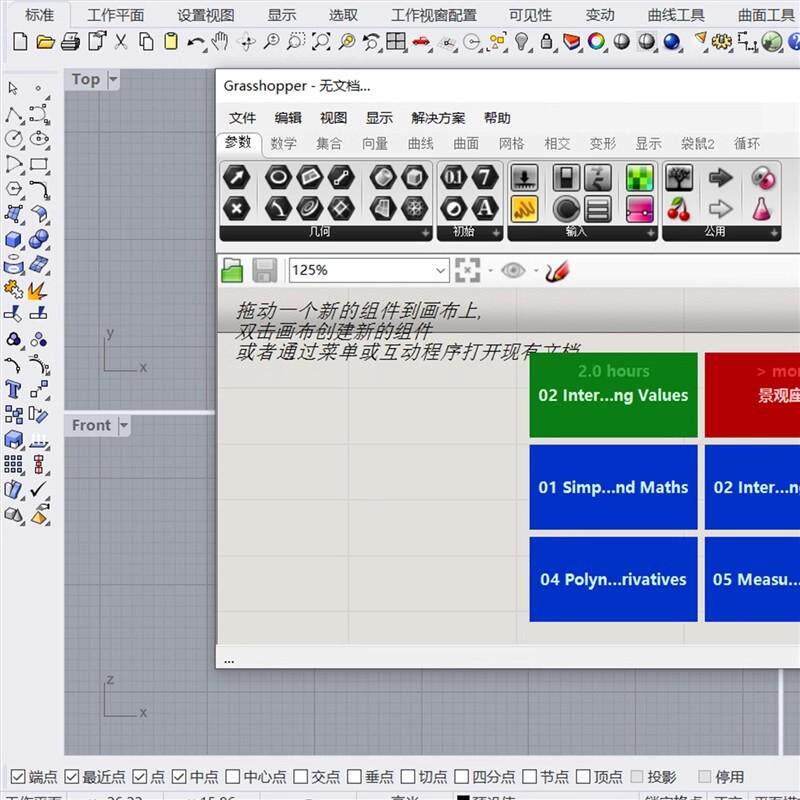Click the light bulb hide icon

click(x=521, y=41)
